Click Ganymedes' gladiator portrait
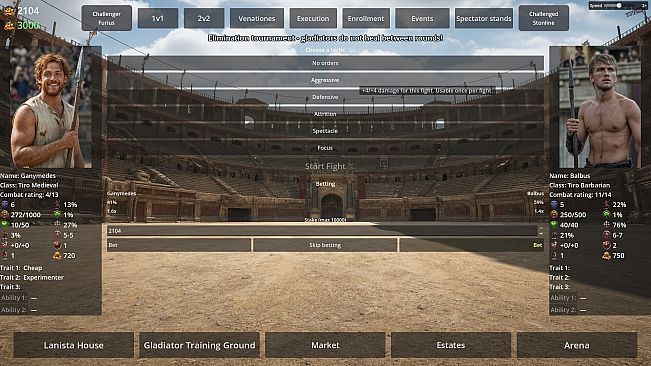 pyautogui.click(x=51, y=107)
